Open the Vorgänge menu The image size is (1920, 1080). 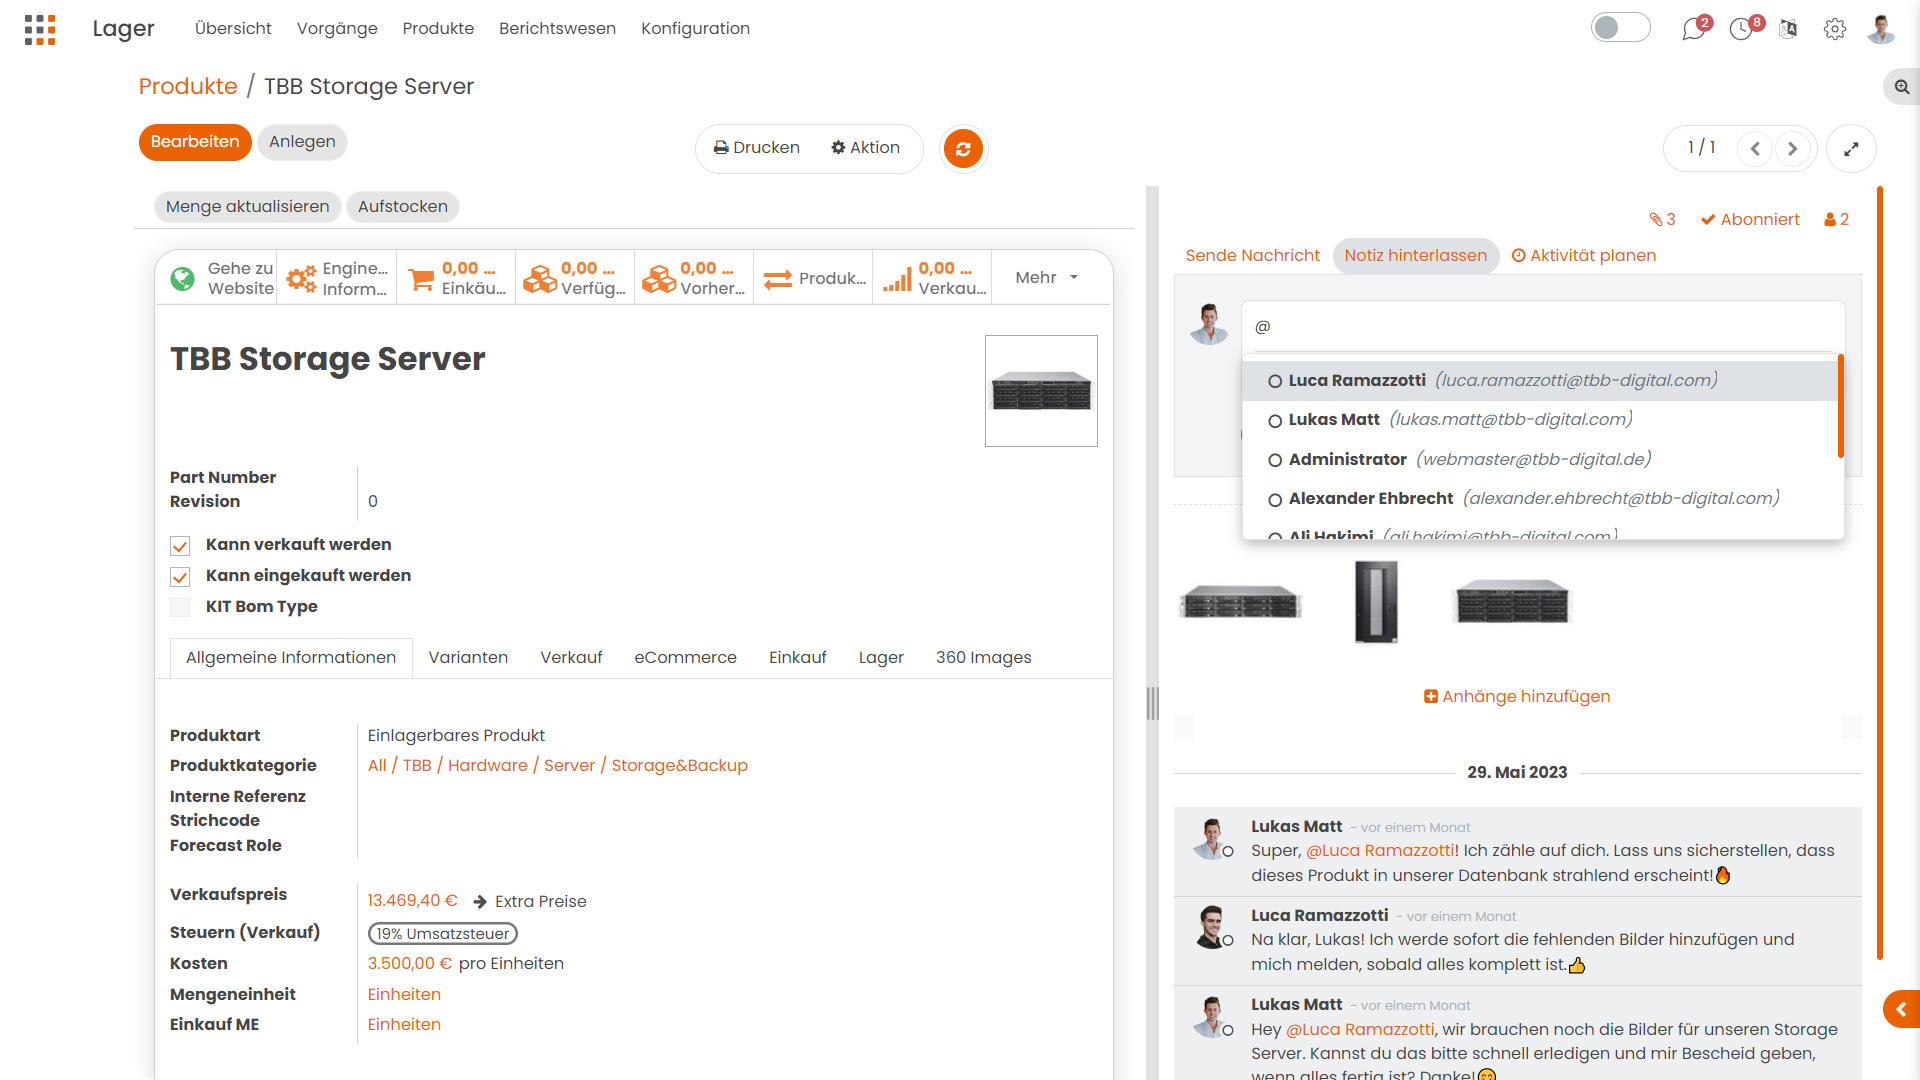[x=337, y=29]
